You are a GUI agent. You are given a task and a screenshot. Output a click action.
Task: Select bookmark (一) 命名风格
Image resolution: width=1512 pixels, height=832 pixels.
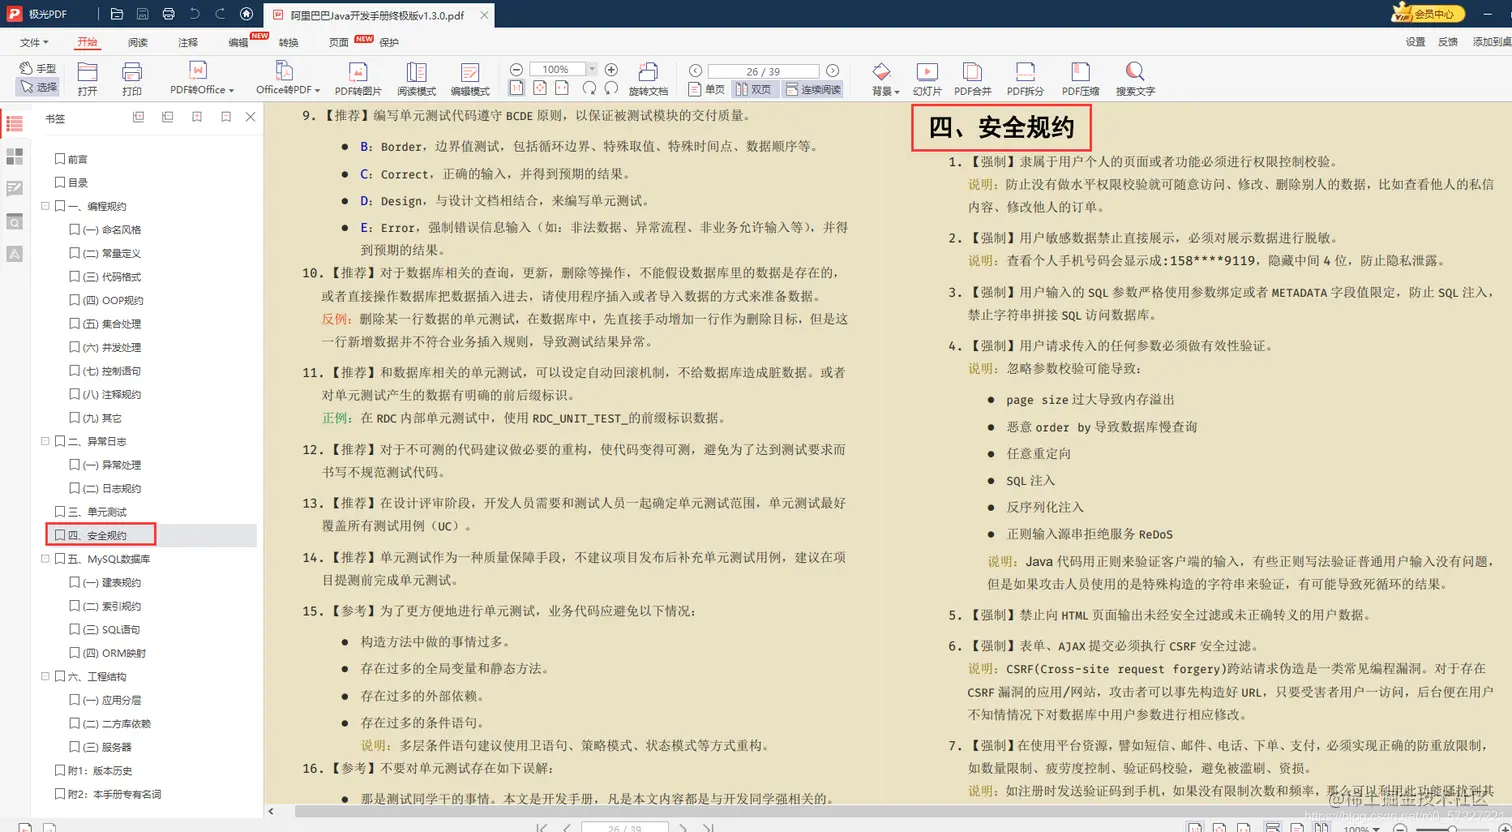click(x=111, y=230)
